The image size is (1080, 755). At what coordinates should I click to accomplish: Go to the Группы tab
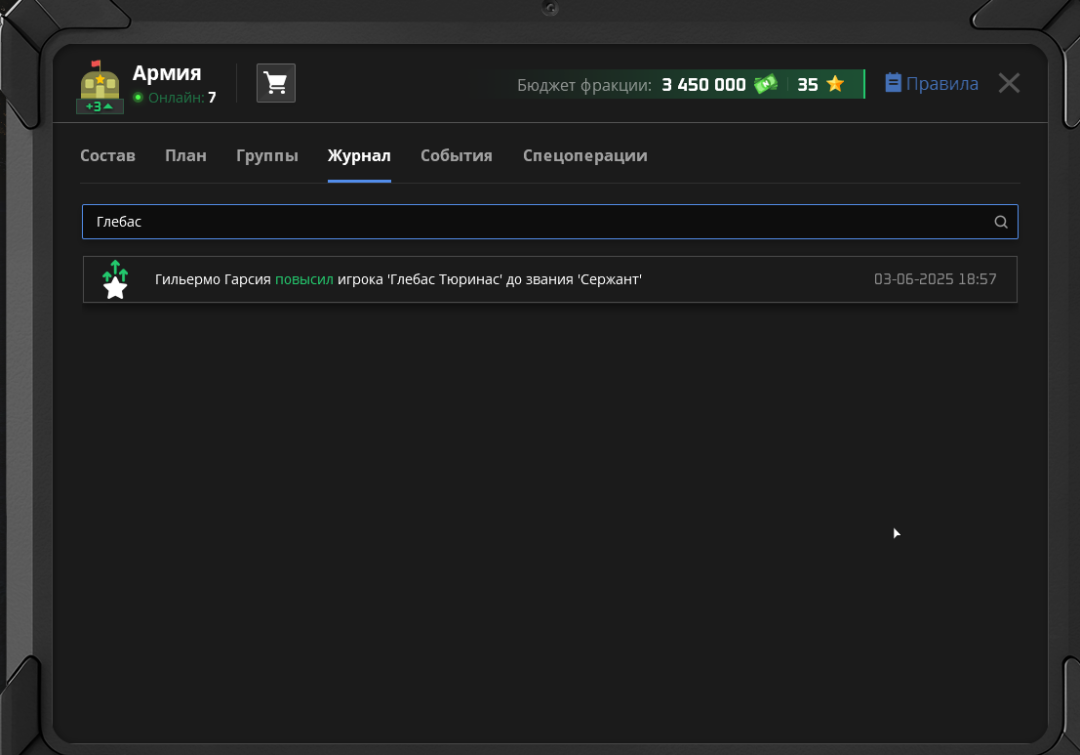point(267,156)
